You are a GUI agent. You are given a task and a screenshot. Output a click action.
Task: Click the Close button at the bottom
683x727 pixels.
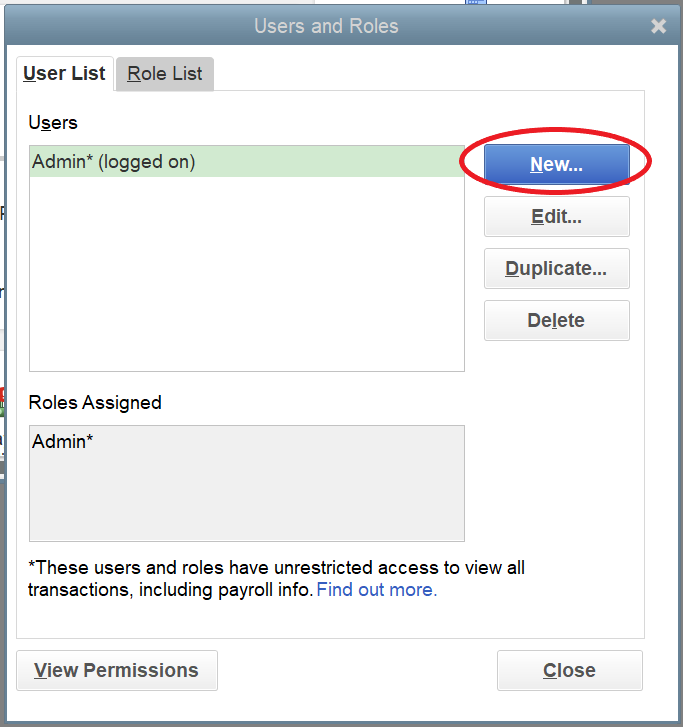[x=569, y=670]
